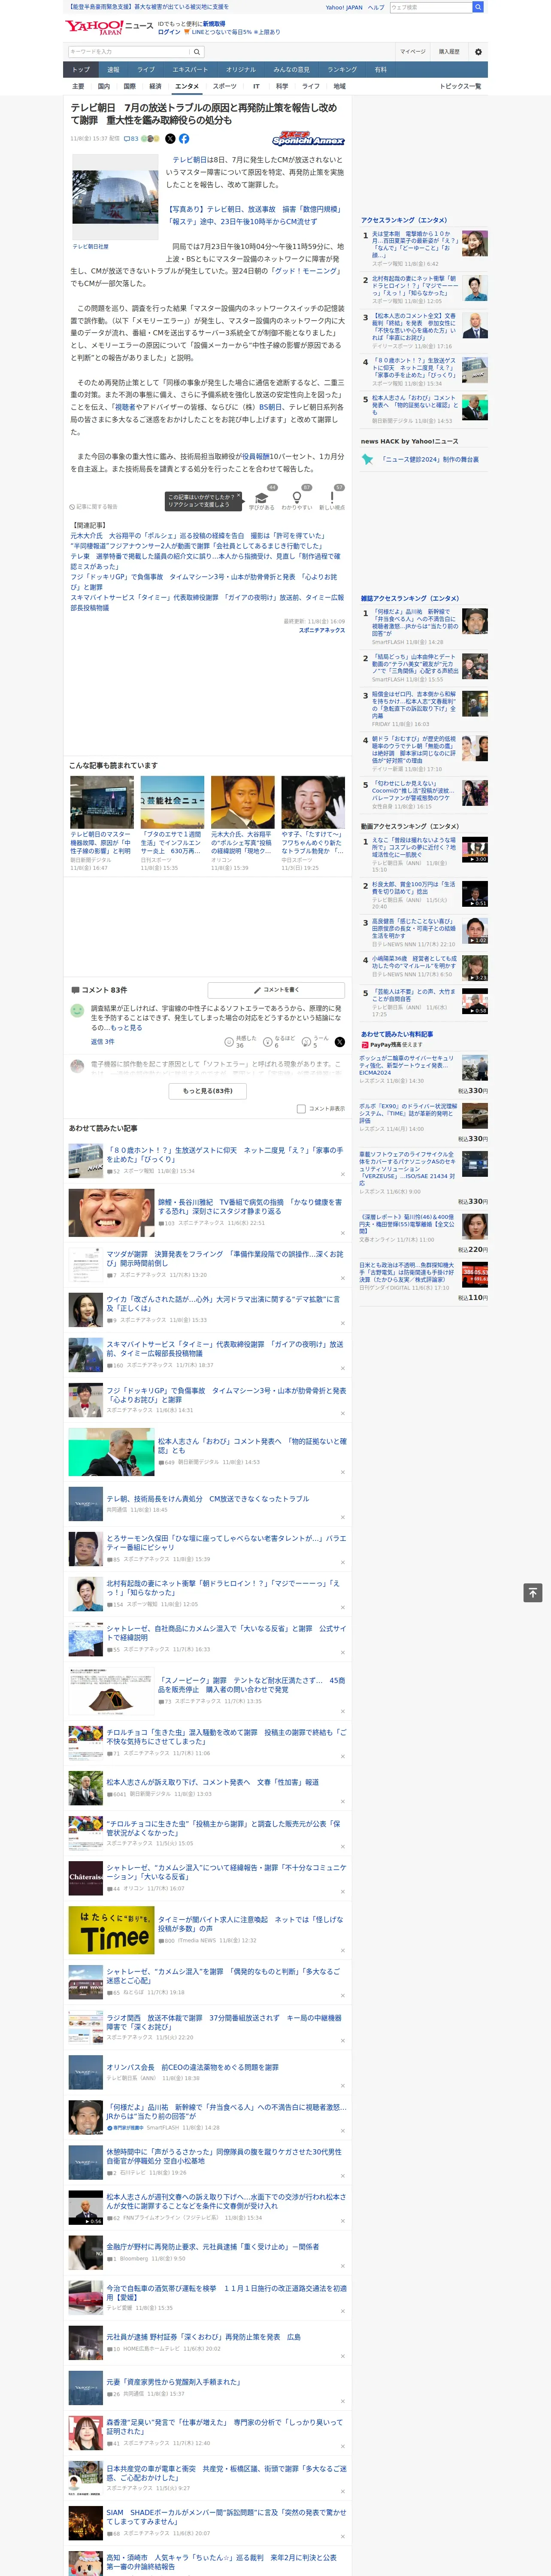Click the ログイン link
This screenshot has width=551, height=2576.
click(169, 32)
